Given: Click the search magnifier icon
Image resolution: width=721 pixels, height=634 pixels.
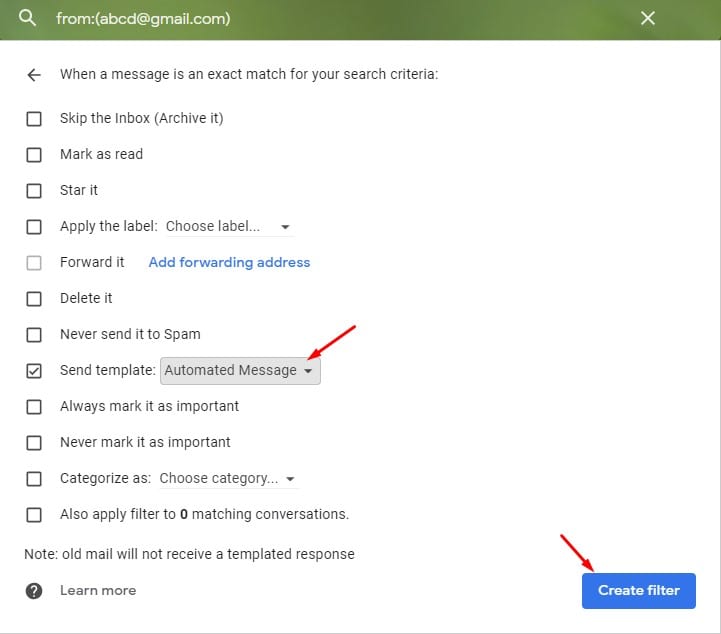Looking at the screenshot, I should [x=27, y=18].
